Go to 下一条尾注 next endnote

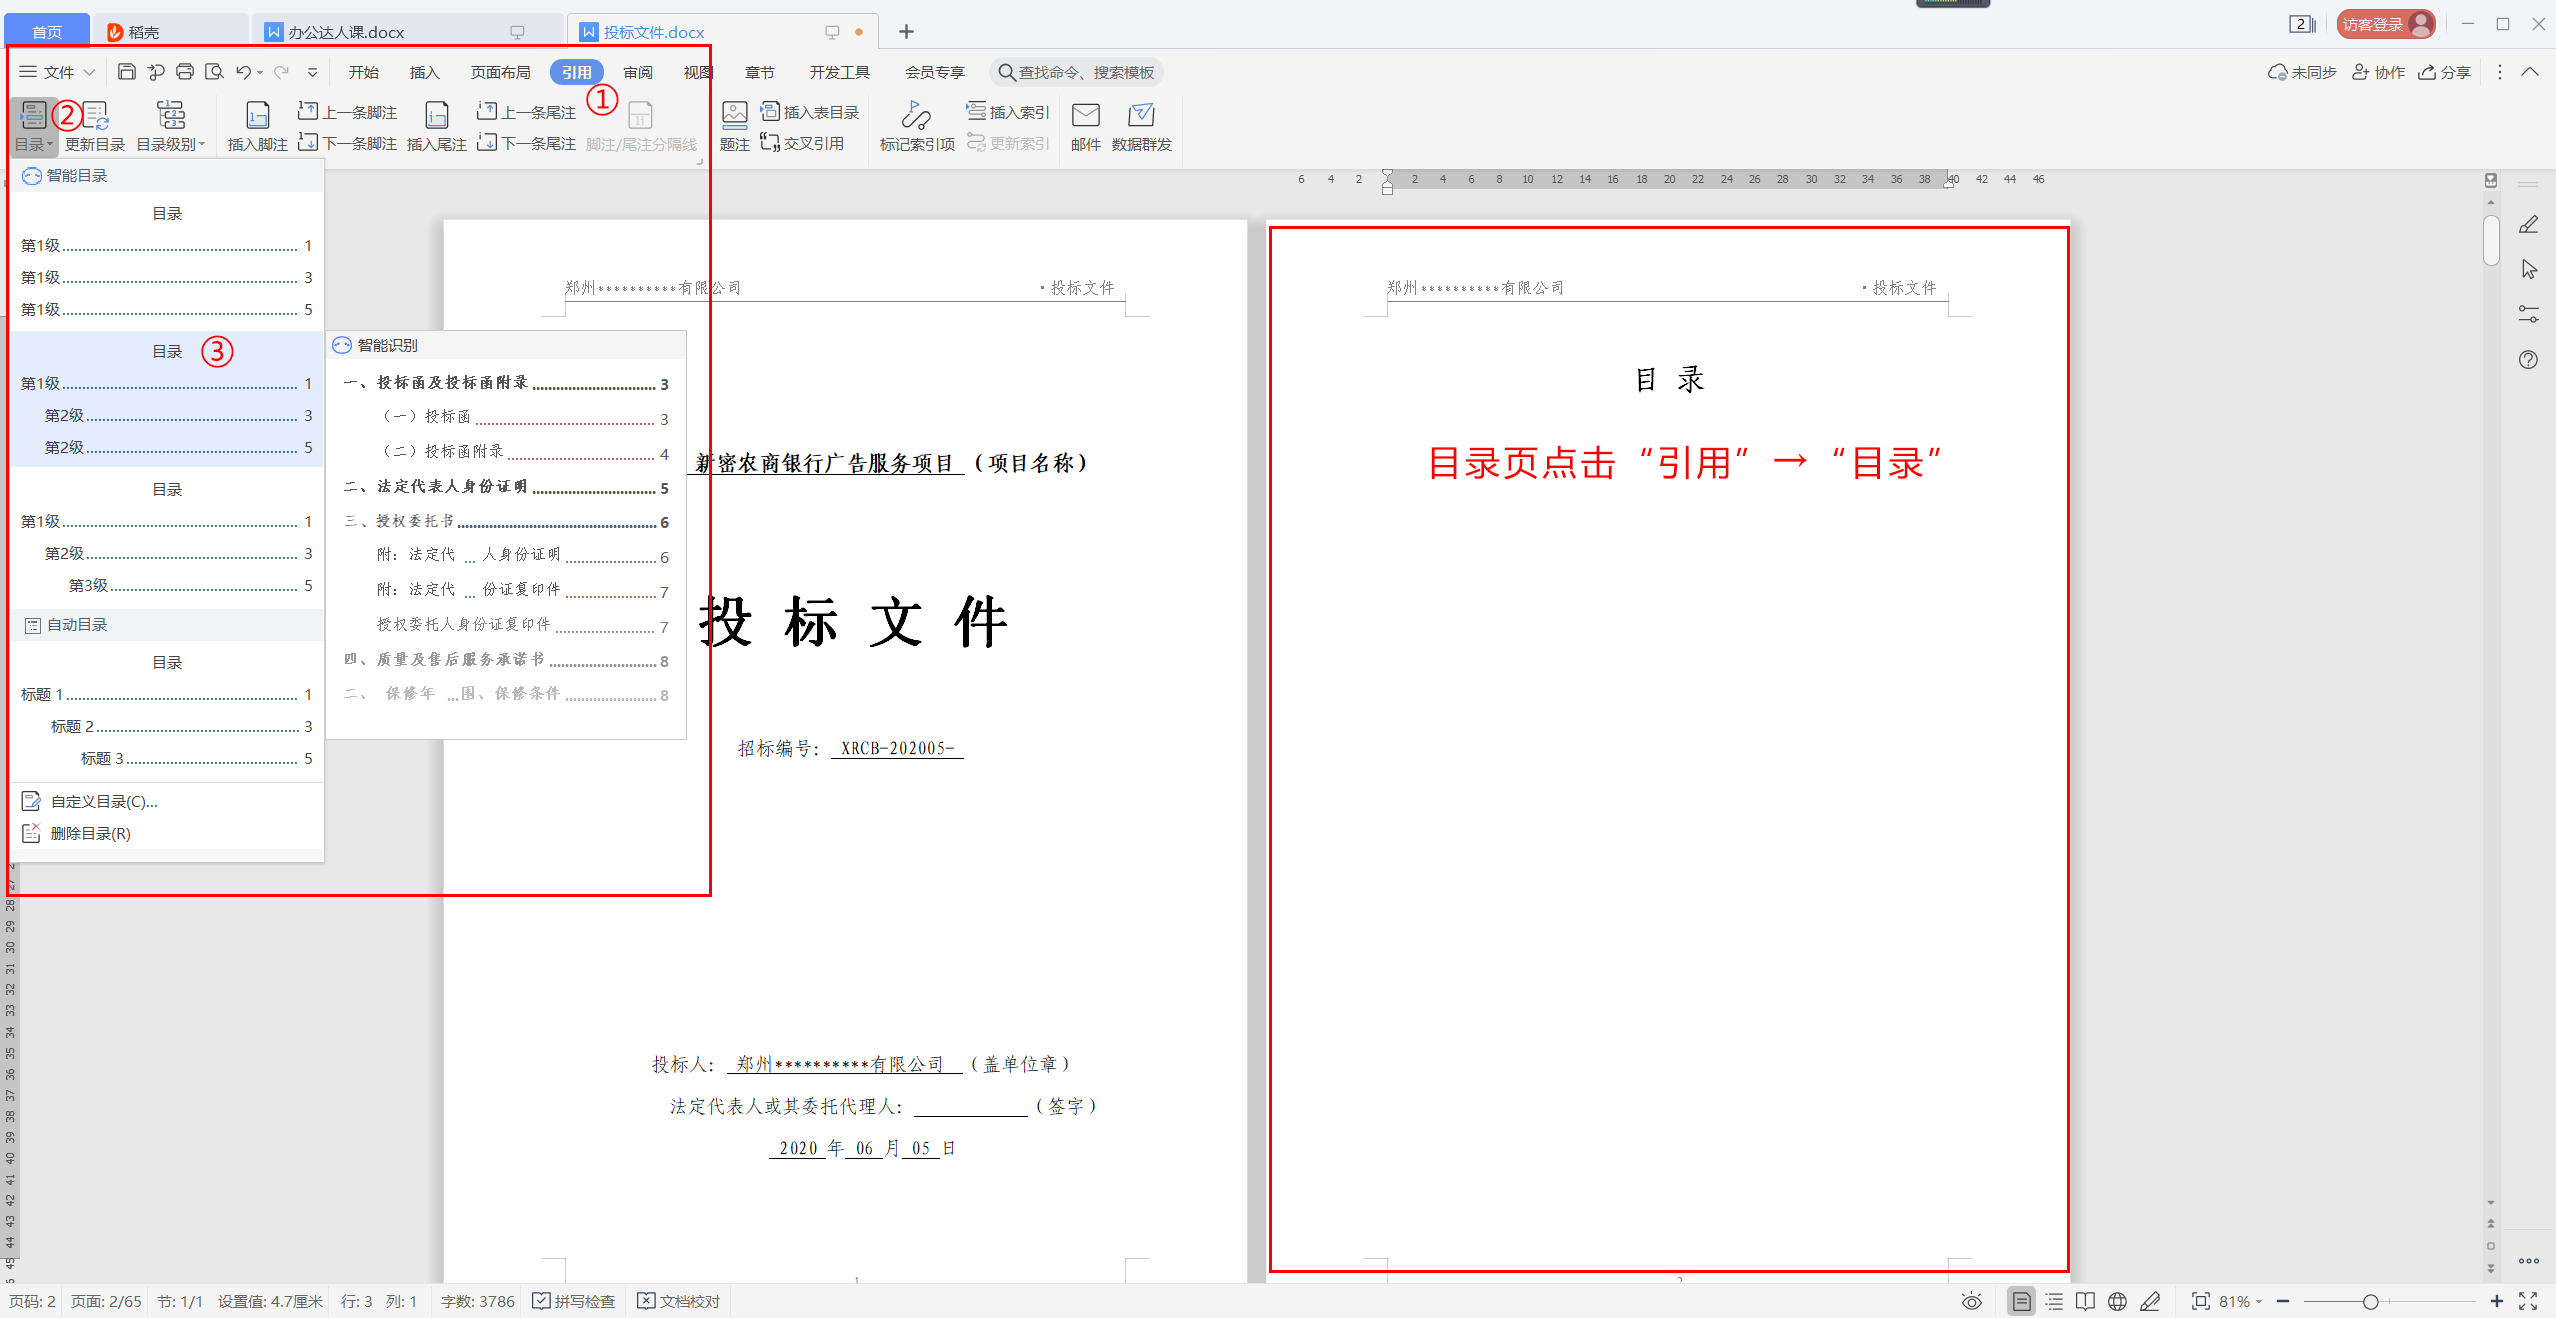point(526,143)
